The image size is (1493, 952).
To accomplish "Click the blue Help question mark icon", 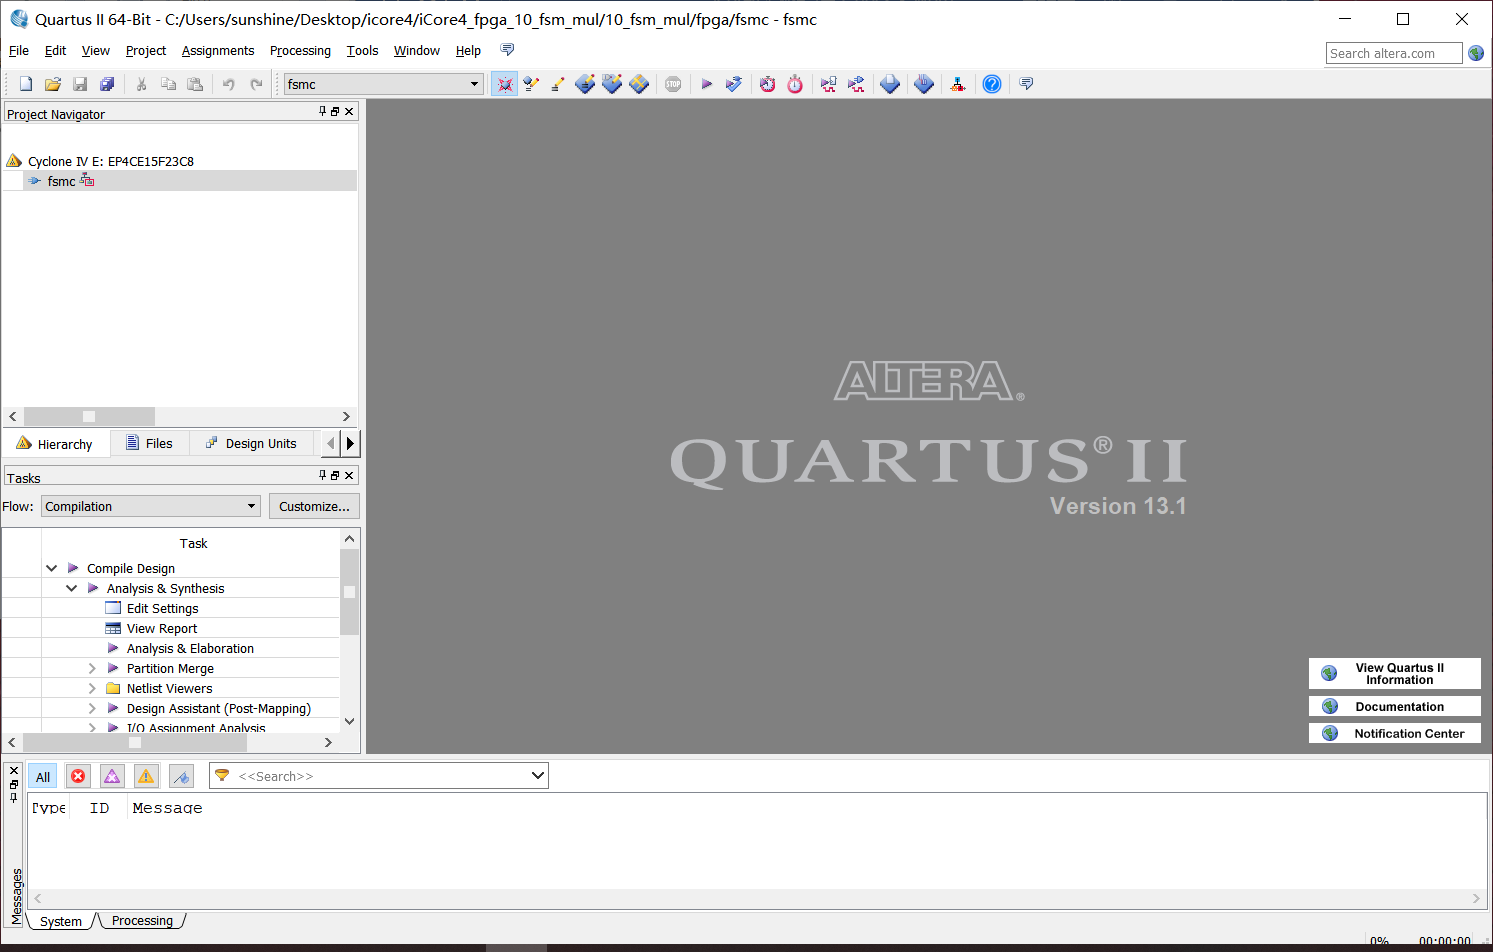I will 991,84.
